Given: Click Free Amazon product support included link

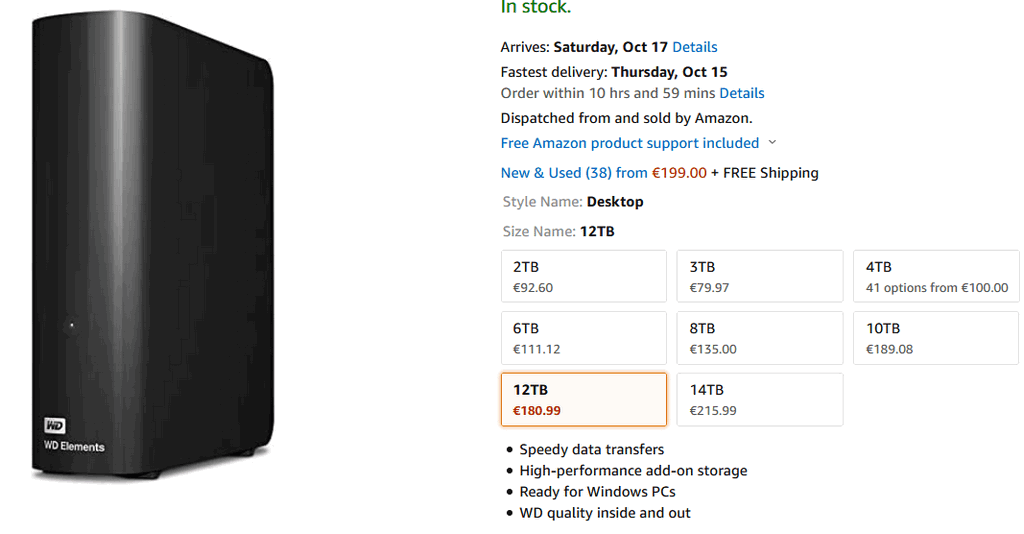Looking at the screenshot, I should [x=630, y=143].
